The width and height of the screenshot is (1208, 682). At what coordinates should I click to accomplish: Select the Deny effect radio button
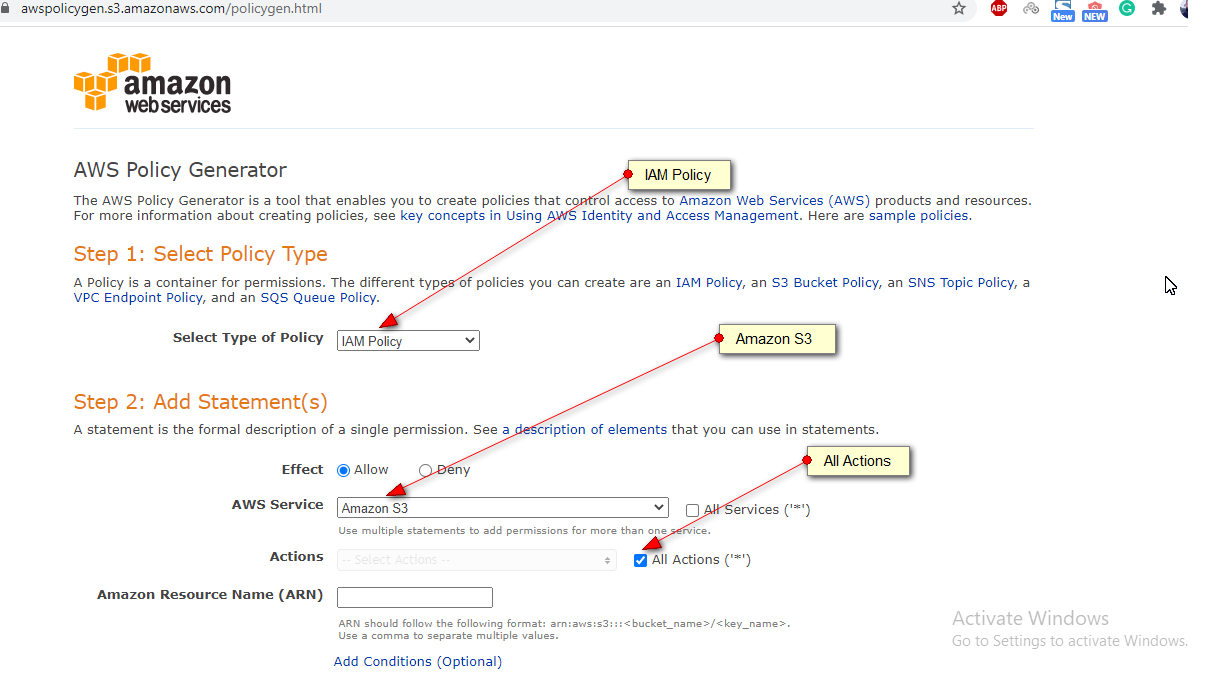[425, 469]
